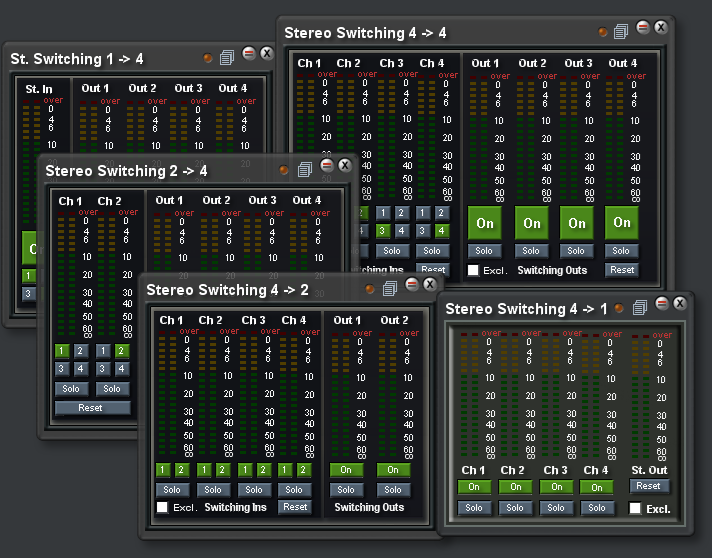Click the pages icon in Stereo Switching 4 -> 1 title bar
The width and height of the screenshot is (712, 558).
click(x=639, y=307)
